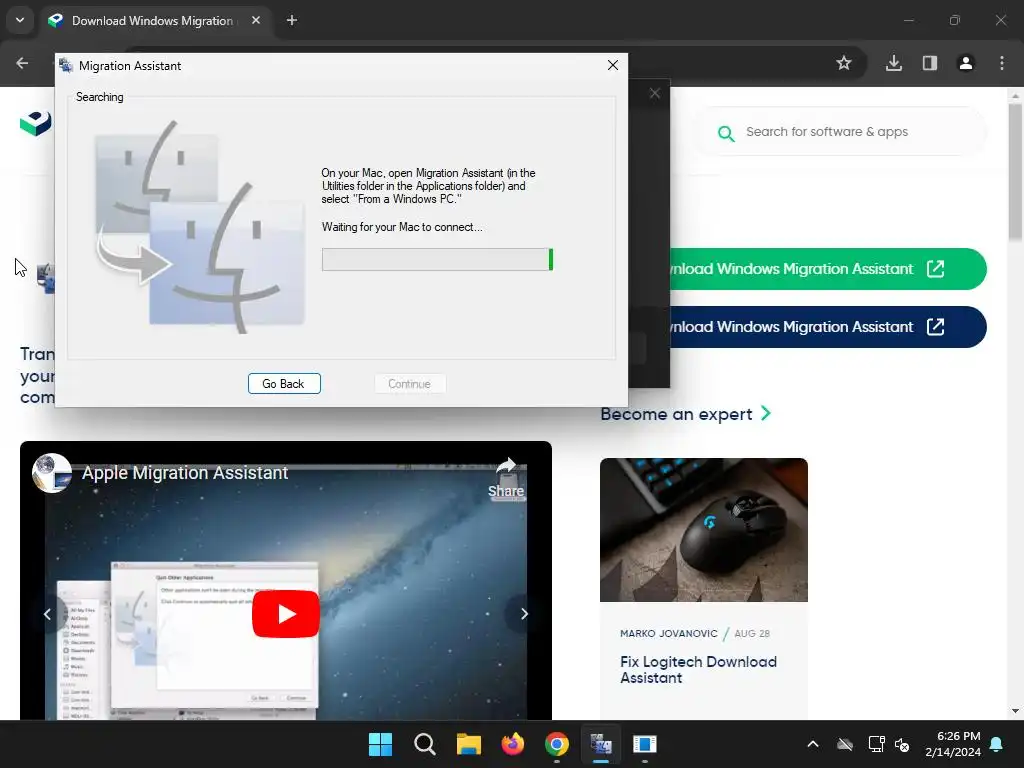Go to the next video slide arrow
1024x768 pixels.
524,614
